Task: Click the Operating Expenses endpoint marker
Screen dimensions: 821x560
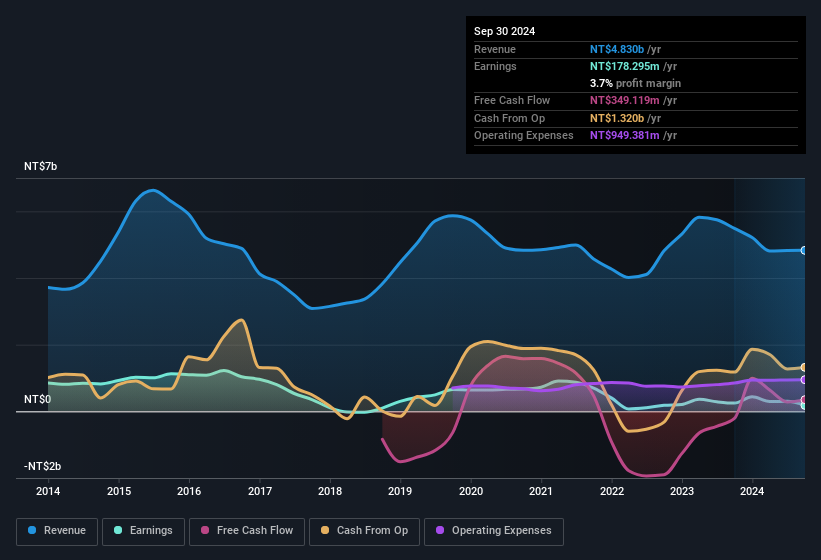Action: tap(804, 380)
